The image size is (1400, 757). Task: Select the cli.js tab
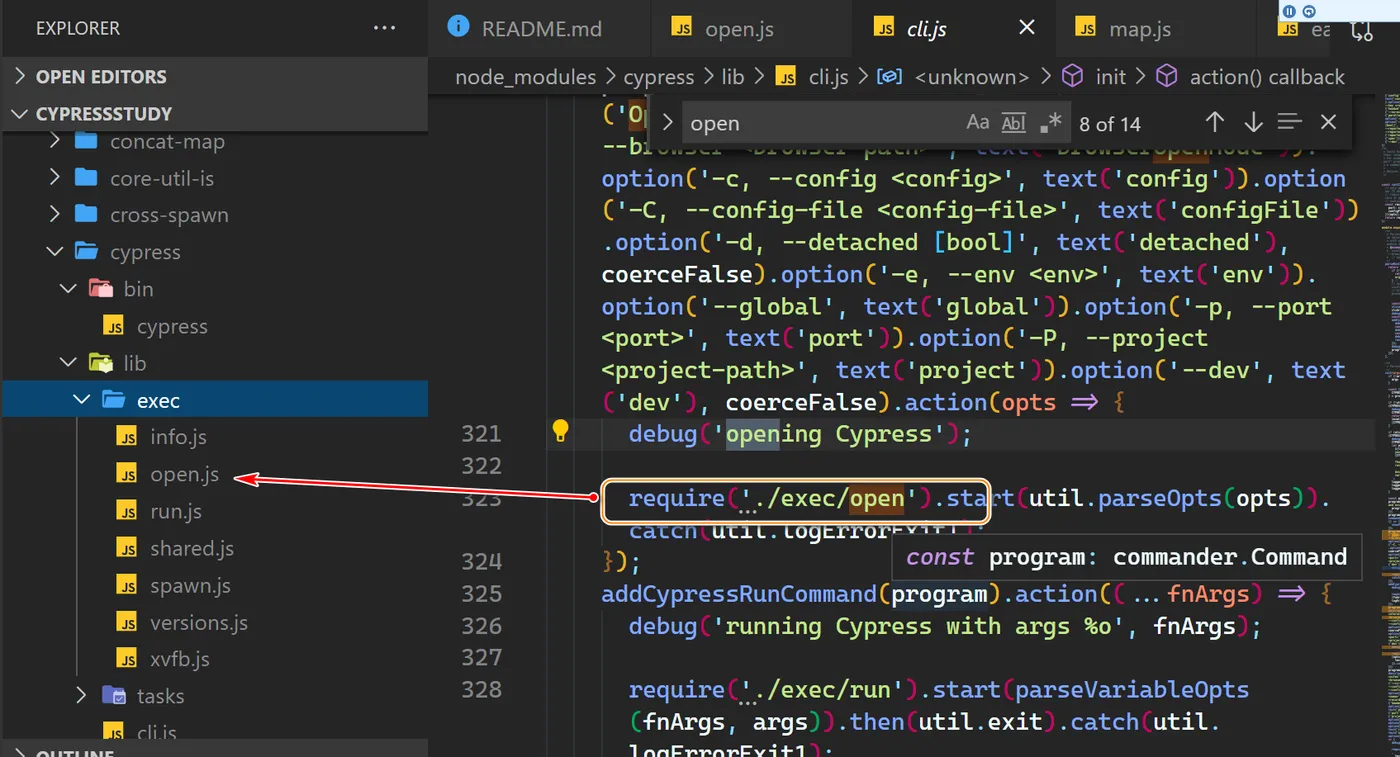pyautogui.click(x=926, y=28)
